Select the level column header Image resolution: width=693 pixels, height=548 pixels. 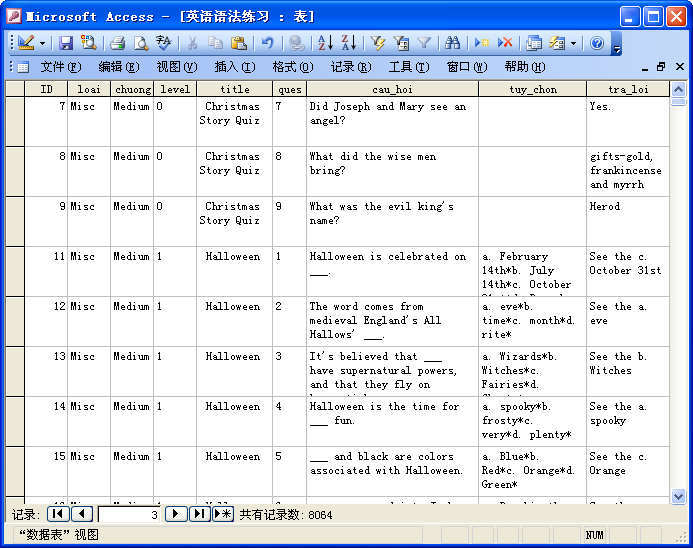tap(175, 89)
